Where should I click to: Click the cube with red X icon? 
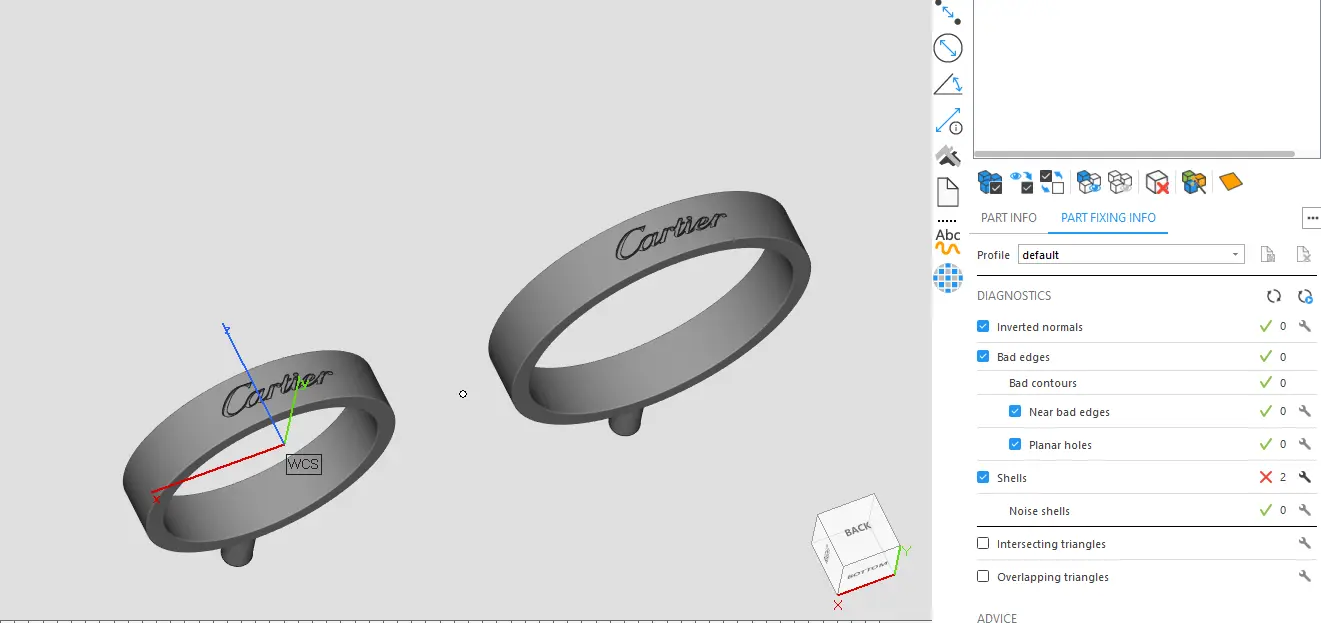pyautogui.click(x=1157, y=182)
